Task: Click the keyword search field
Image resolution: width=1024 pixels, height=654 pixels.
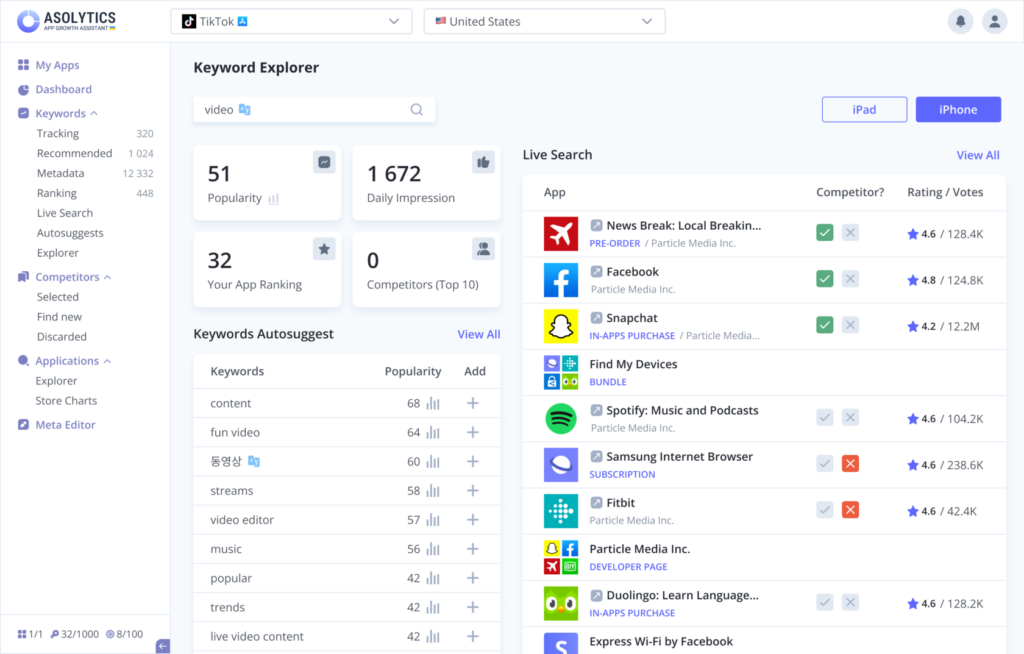Action: (x=314, y=110)
